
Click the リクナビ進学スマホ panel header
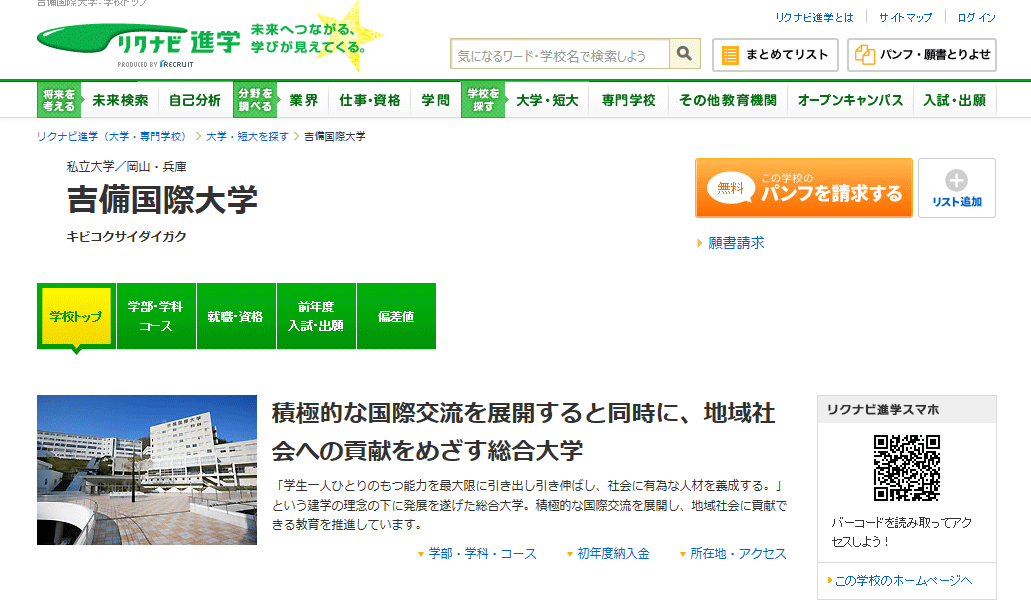tap(907, 409)
